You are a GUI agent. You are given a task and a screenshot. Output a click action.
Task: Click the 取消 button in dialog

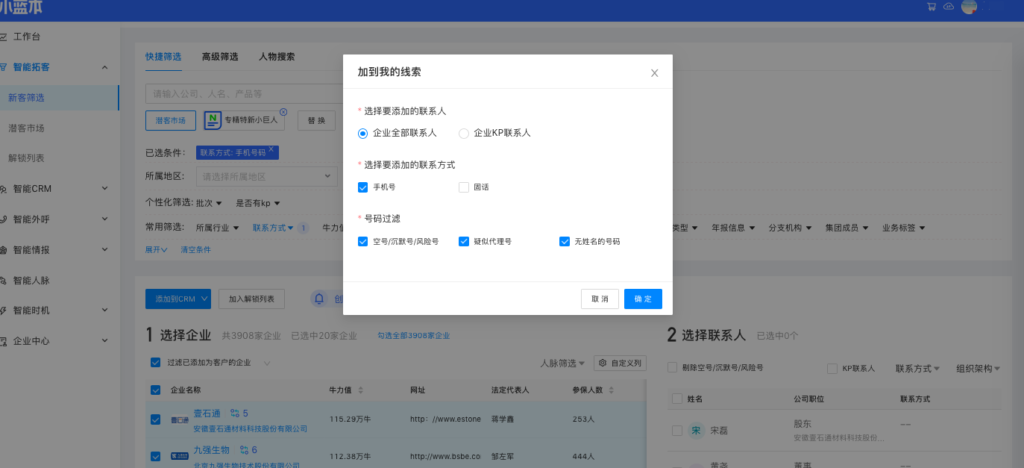click(x=599, y=298)
